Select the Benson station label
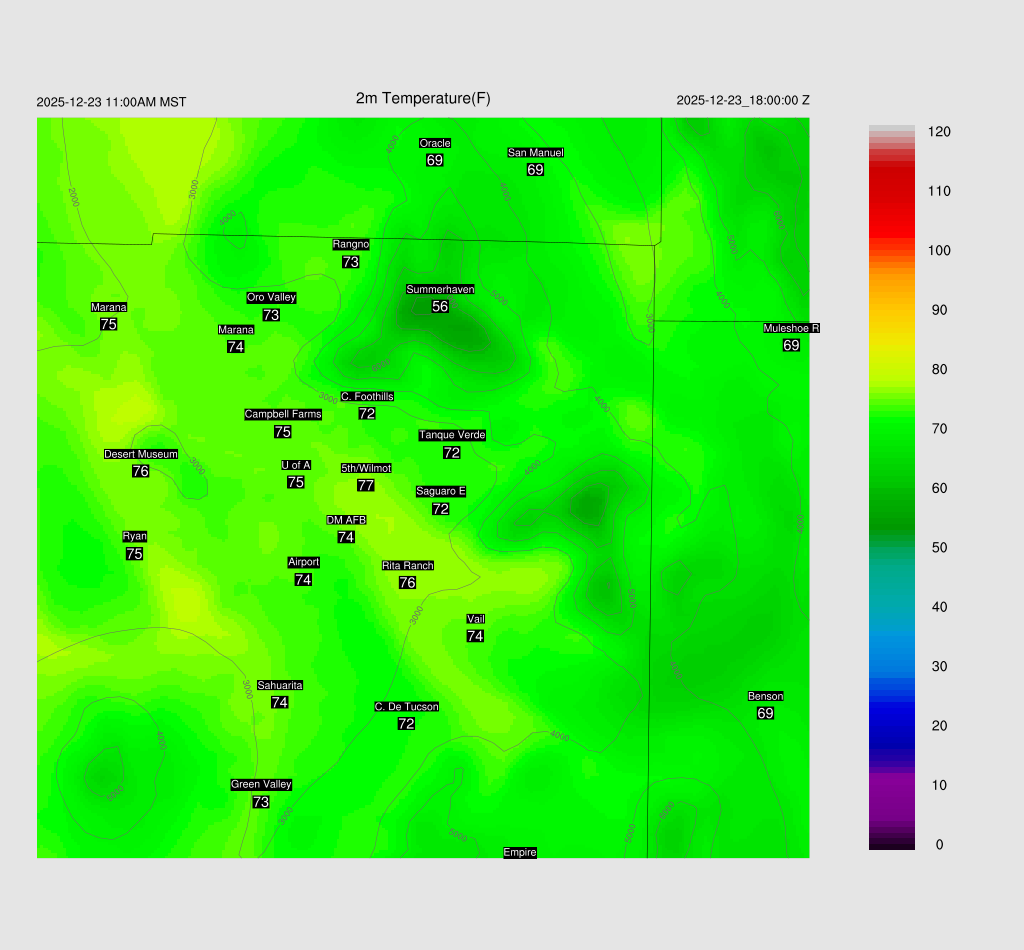1024x950 pixels. click(765, 696)
